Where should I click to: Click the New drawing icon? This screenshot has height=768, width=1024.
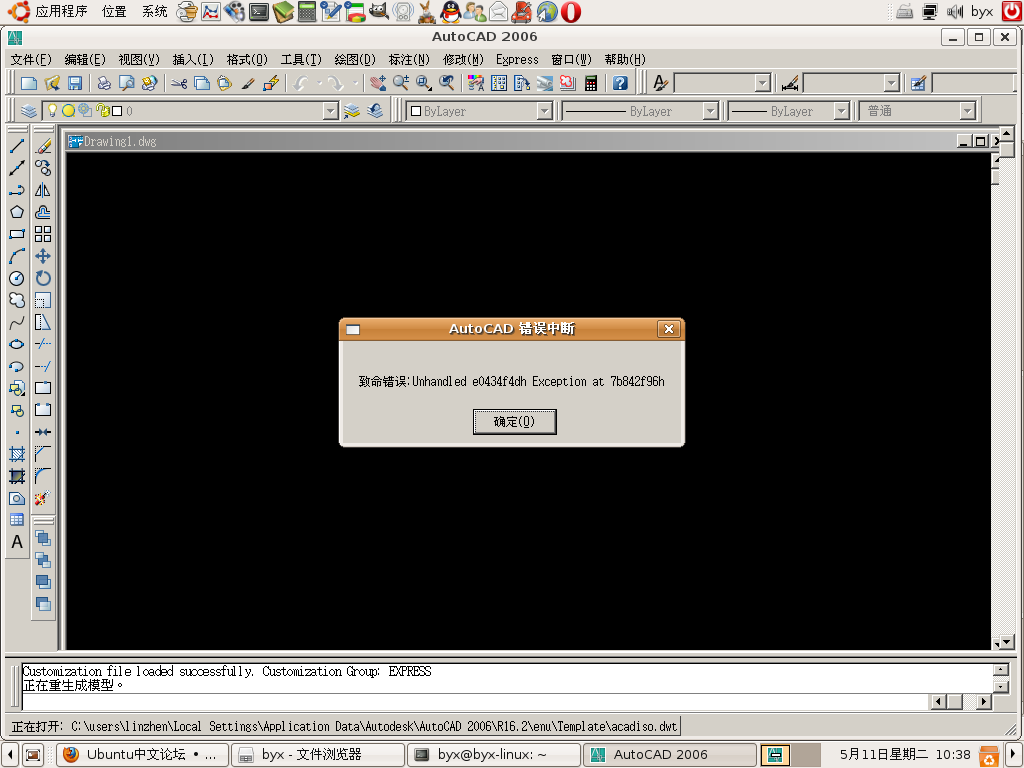pos(29,83)
